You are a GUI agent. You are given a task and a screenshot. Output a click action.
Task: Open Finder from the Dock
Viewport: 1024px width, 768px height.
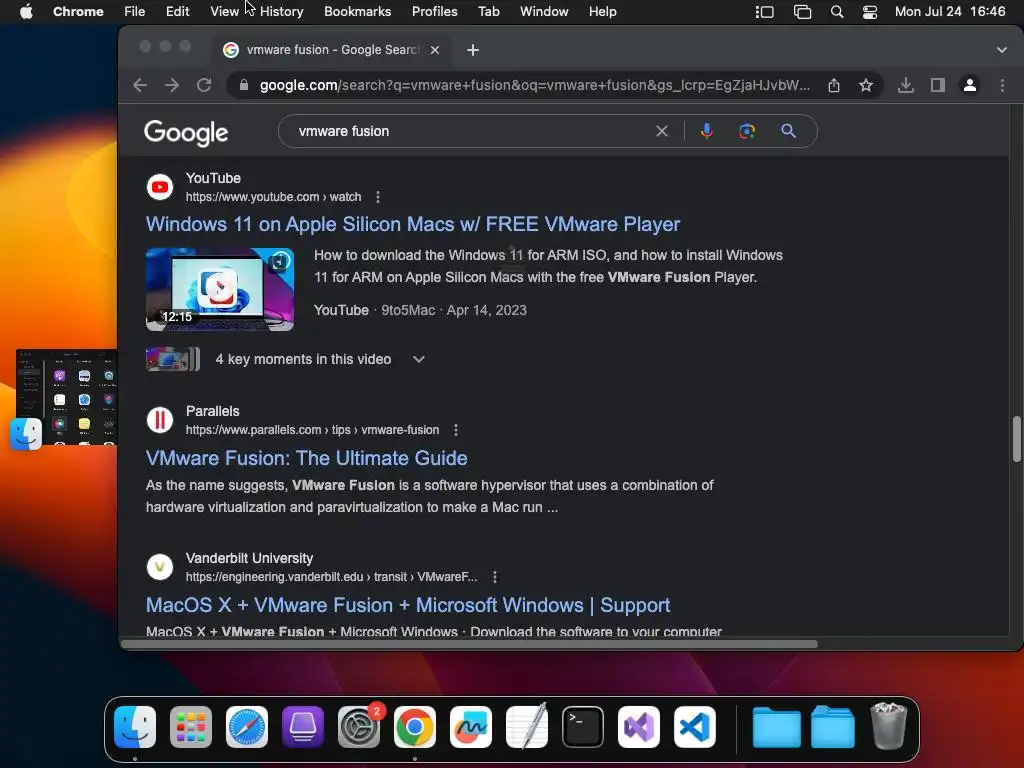135,727
